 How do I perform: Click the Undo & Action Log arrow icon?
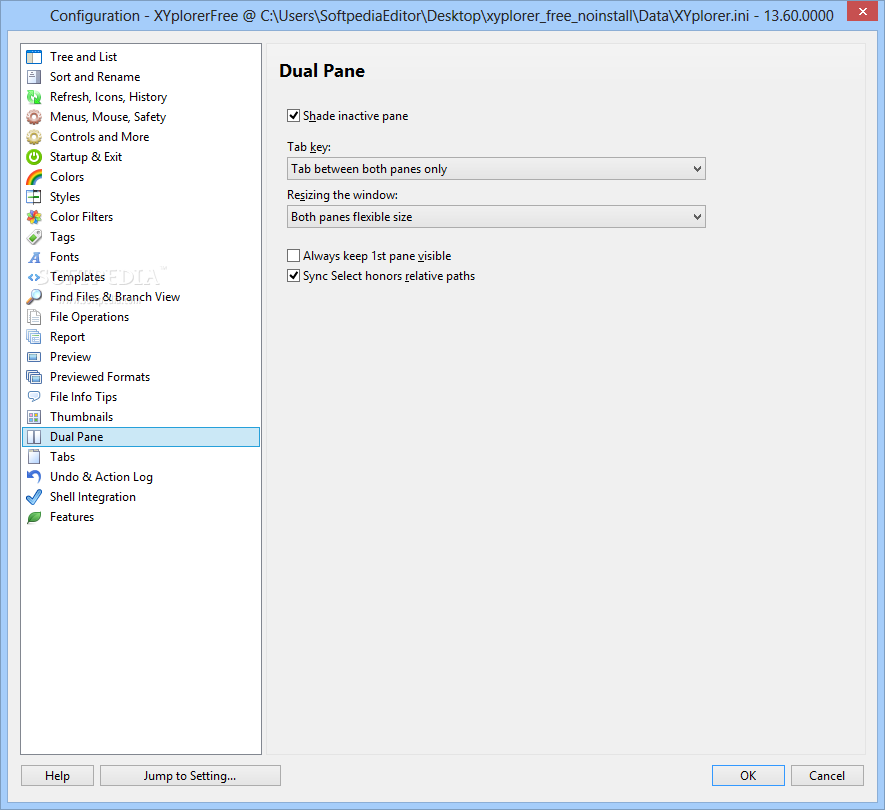(34, 477)
